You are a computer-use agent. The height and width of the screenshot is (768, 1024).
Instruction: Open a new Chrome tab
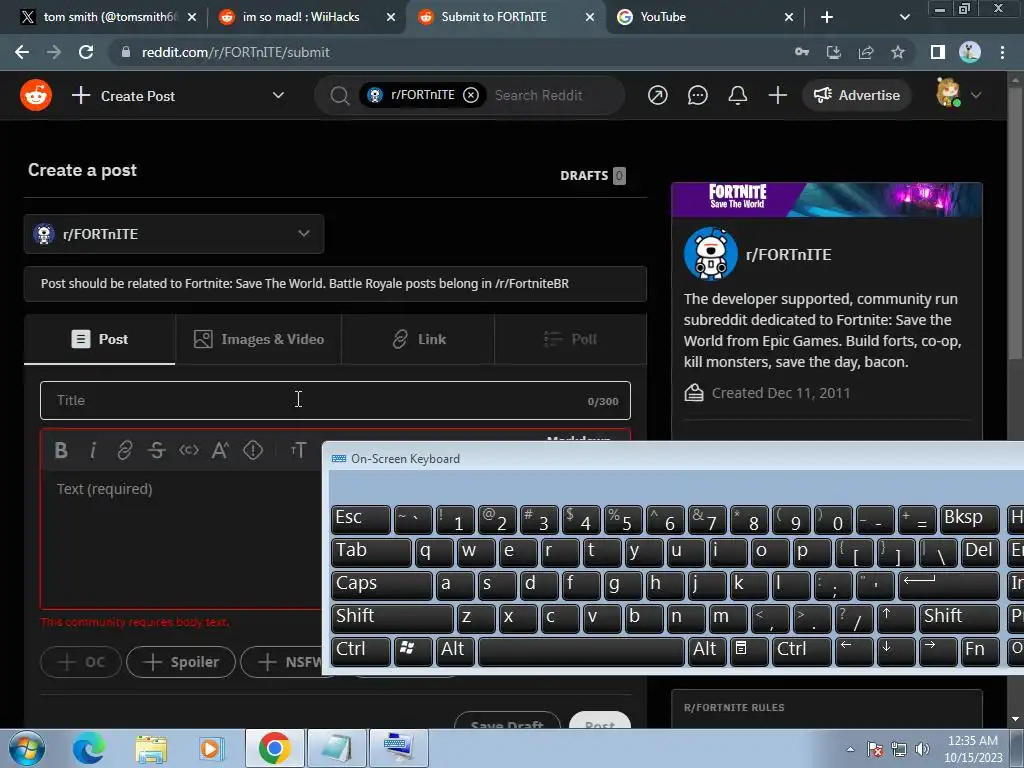click(827, 17)
